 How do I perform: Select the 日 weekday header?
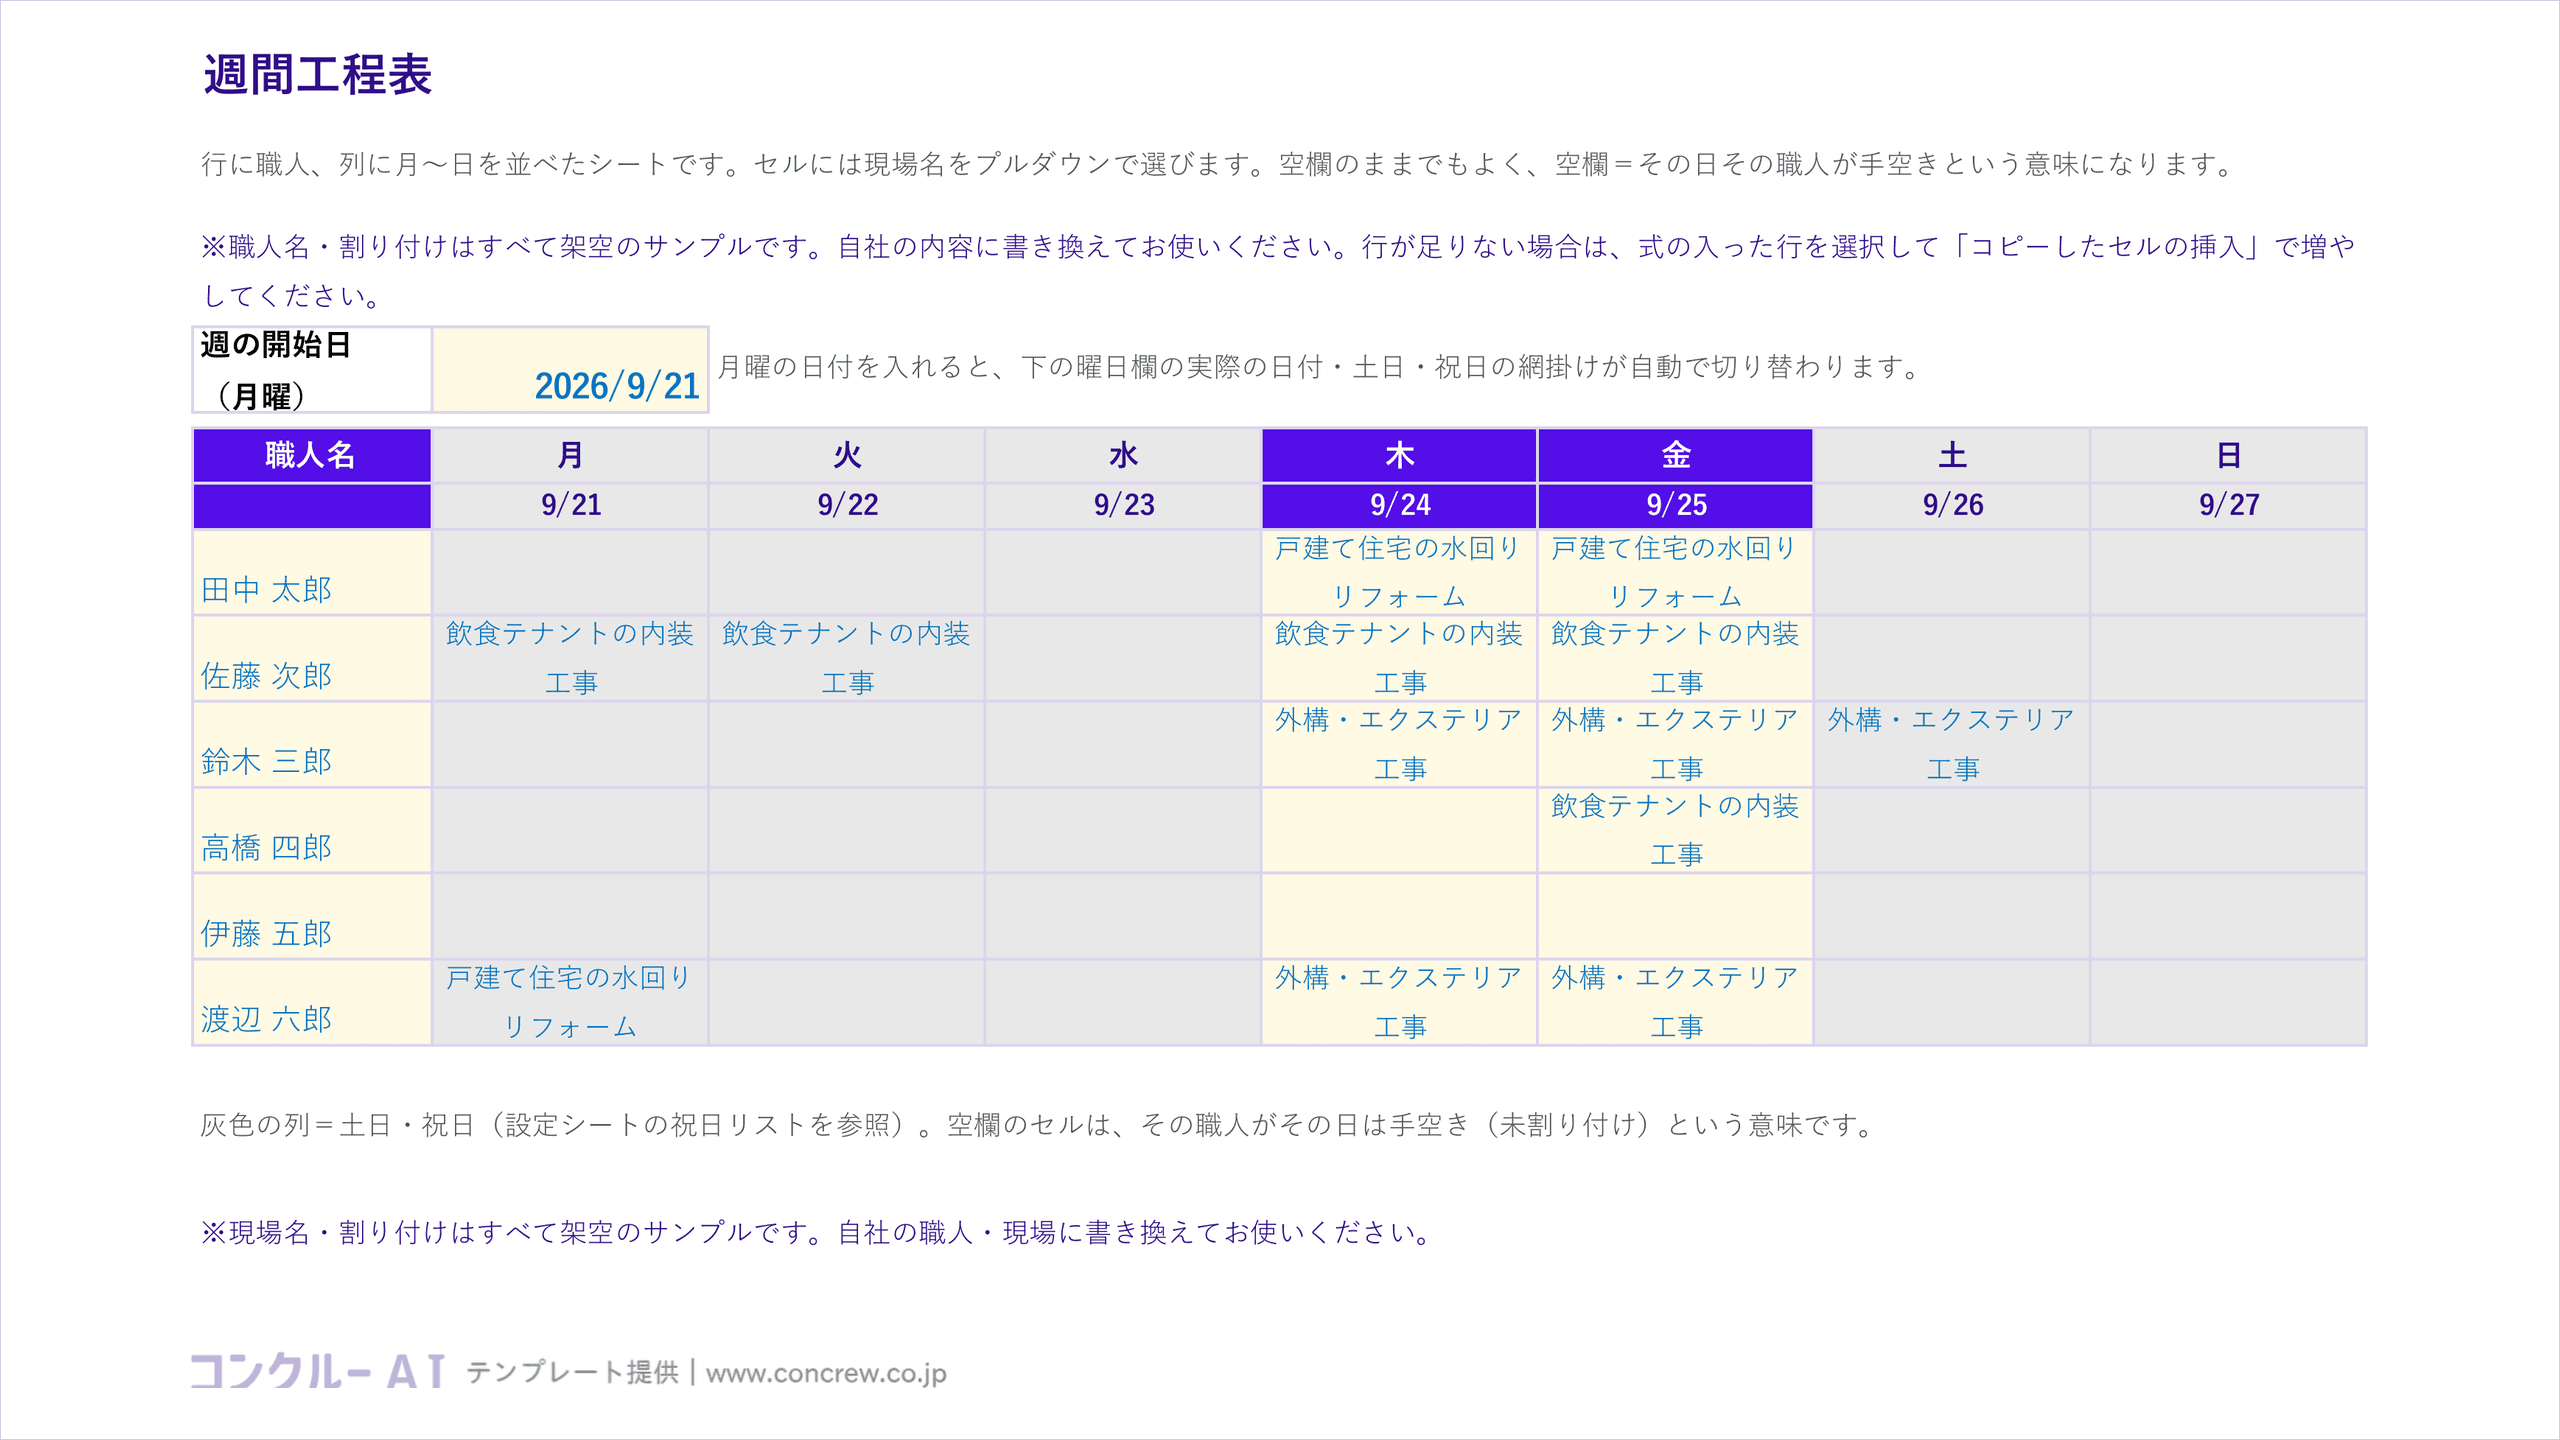(x=2228, y=455)
